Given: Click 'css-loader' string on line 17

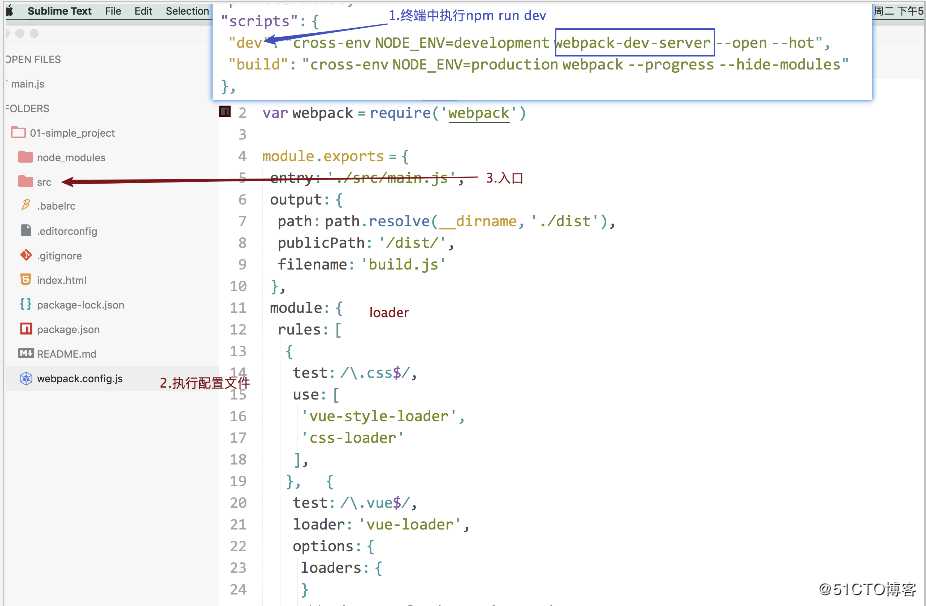Looking at the screenshot, I should click(353, 438).
